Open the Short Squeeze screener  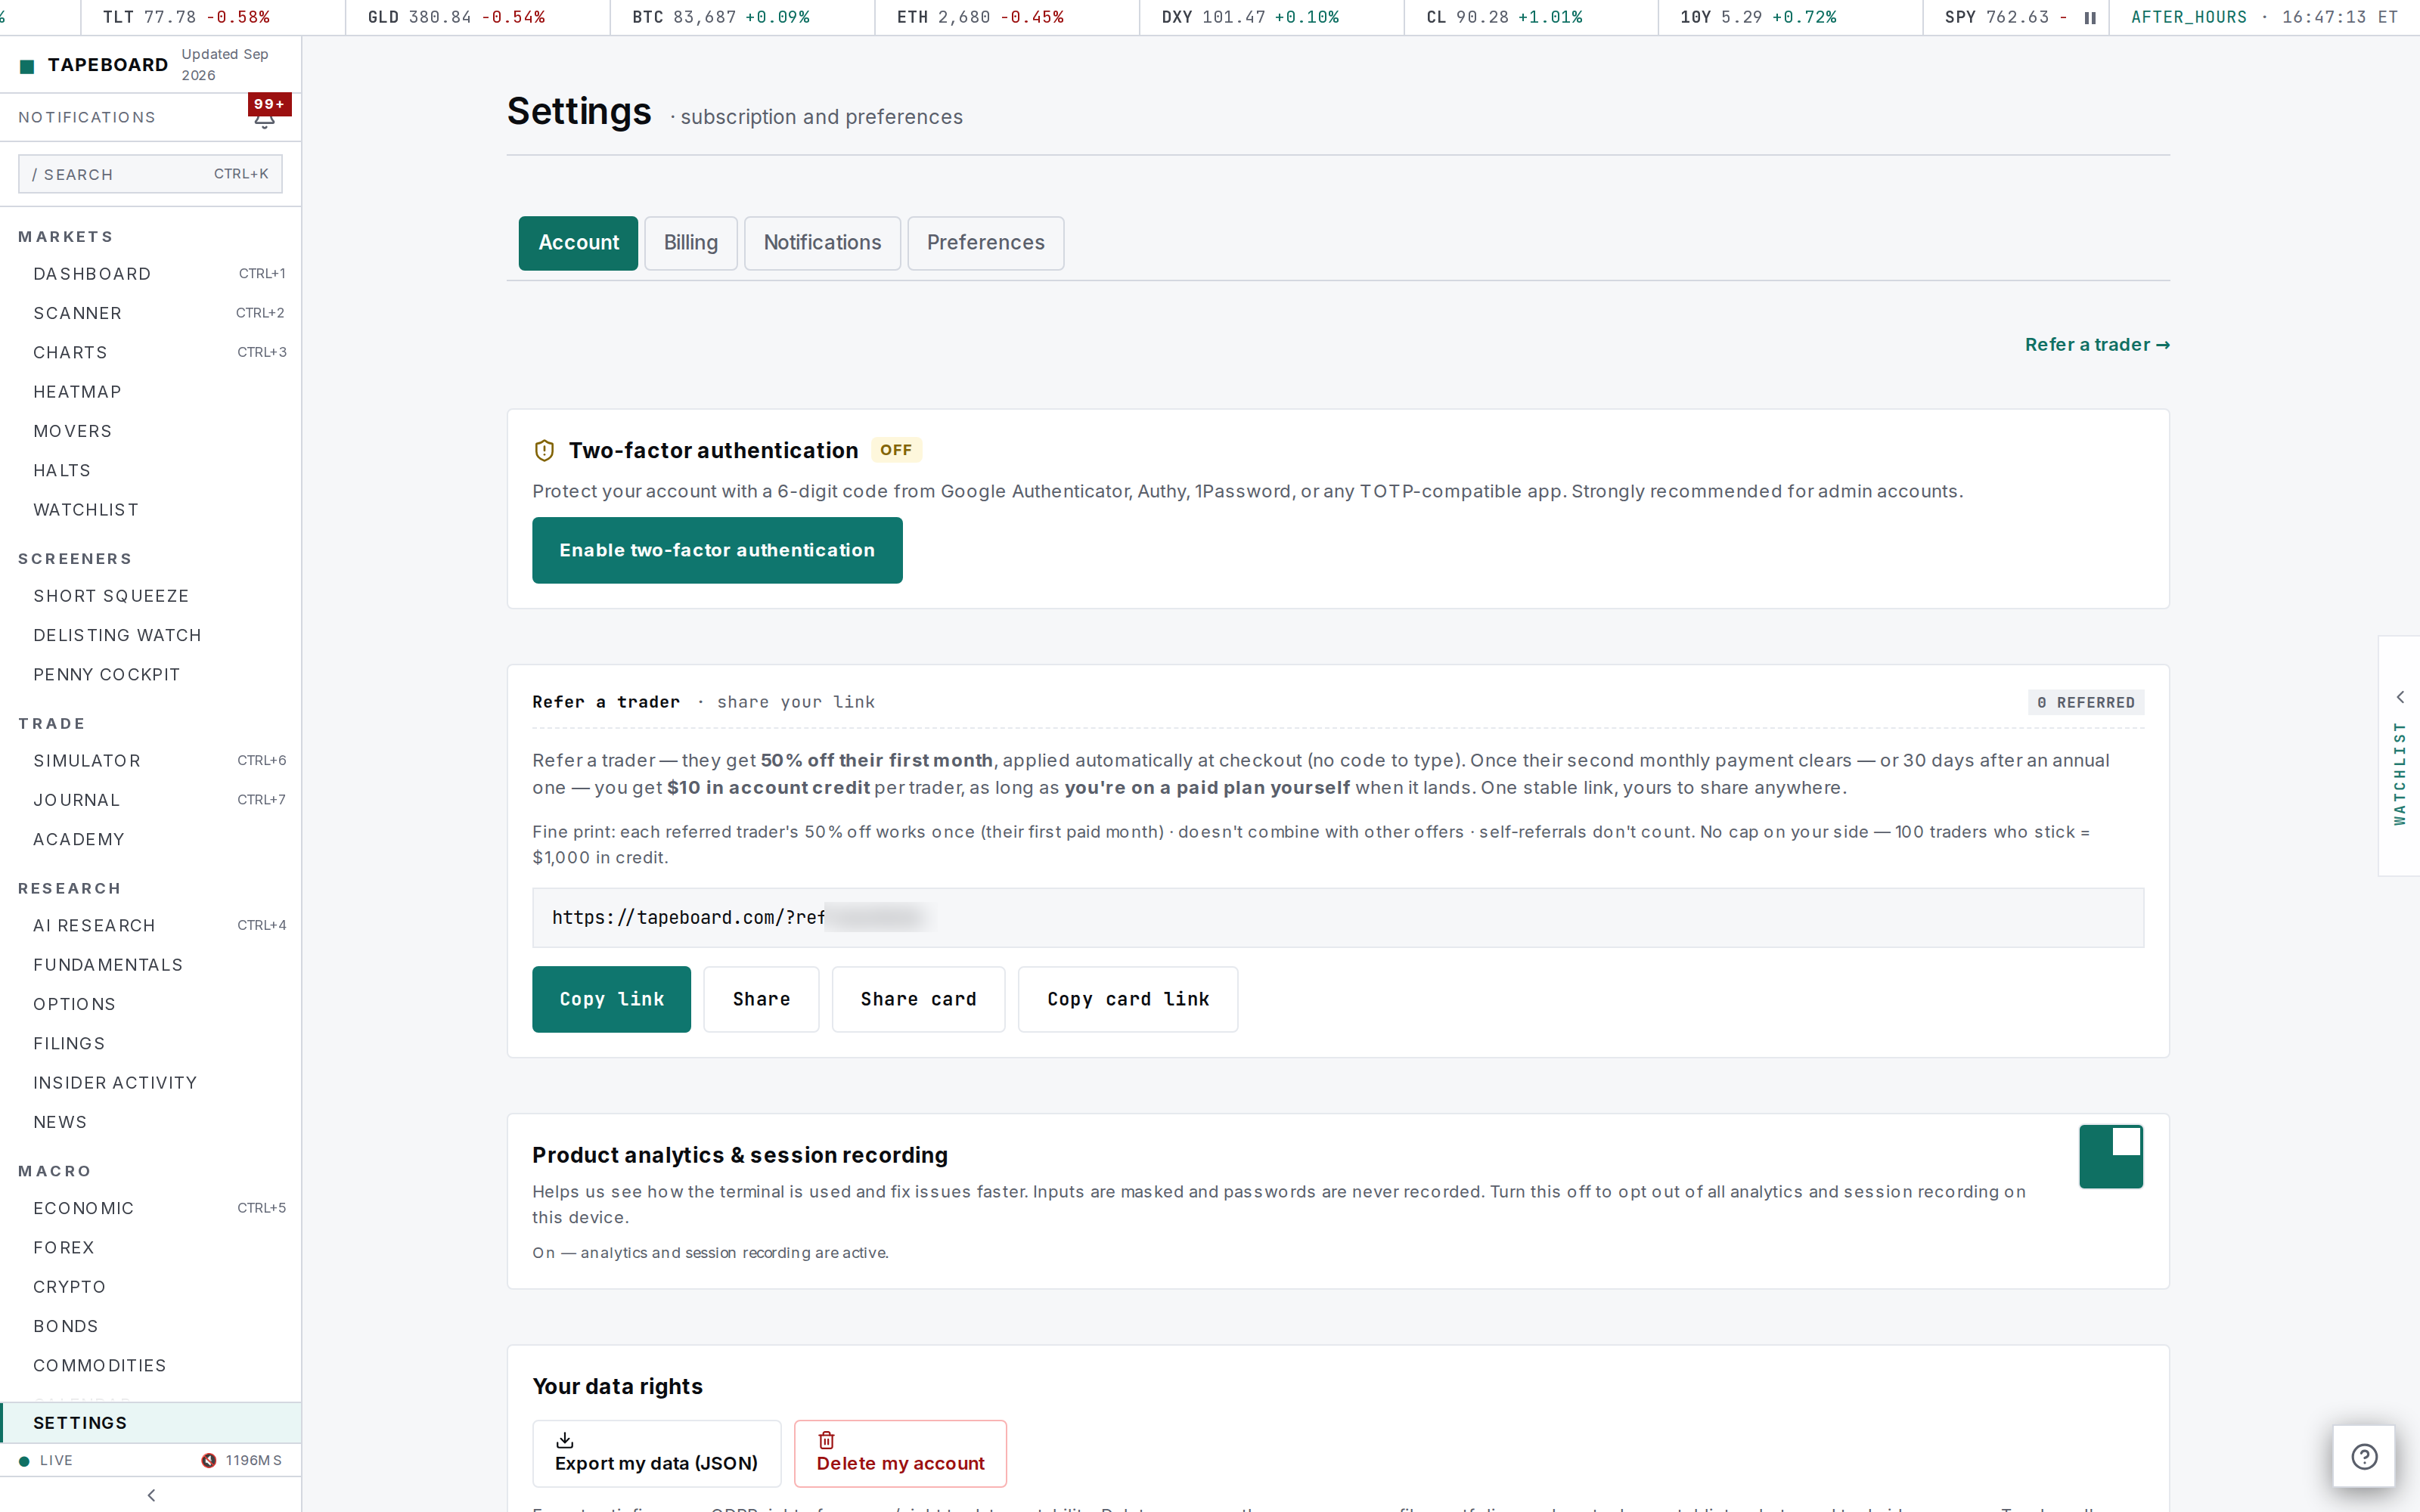[x=151, y=596]
